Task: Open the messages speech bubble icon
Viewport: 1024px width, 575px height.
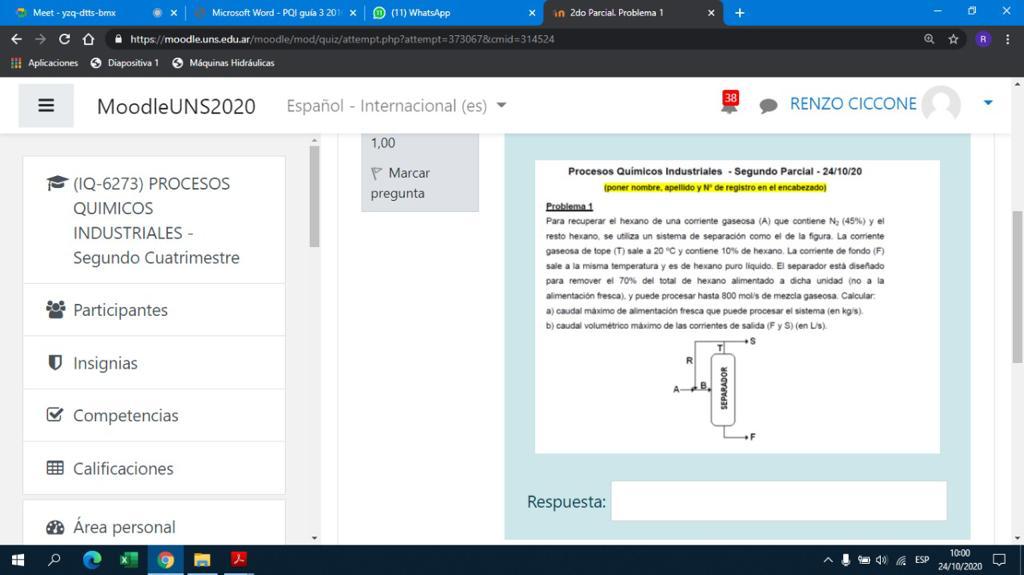Action: tap(768, 106)
